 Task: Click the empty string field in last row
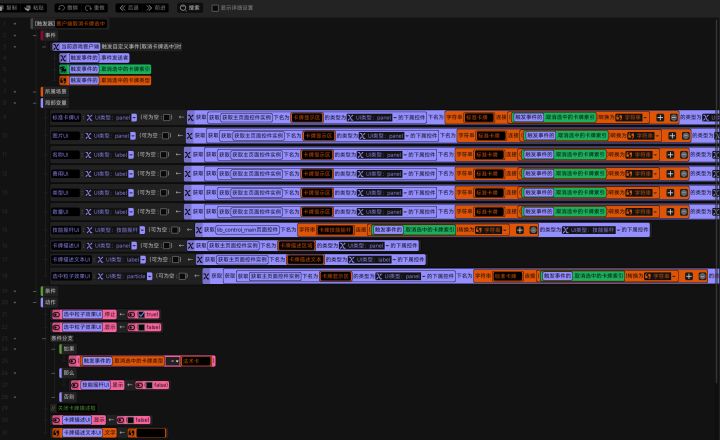[x=151, y=433]
